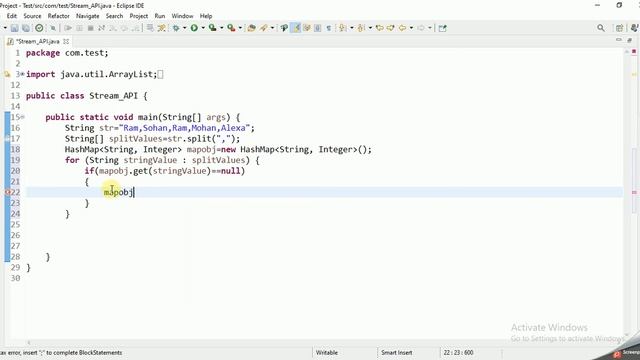Toggle the speech-bubble toolbar icon before Mark Occurrences
The width and height of the screenshot is (640, 360).
pos(284,28)
